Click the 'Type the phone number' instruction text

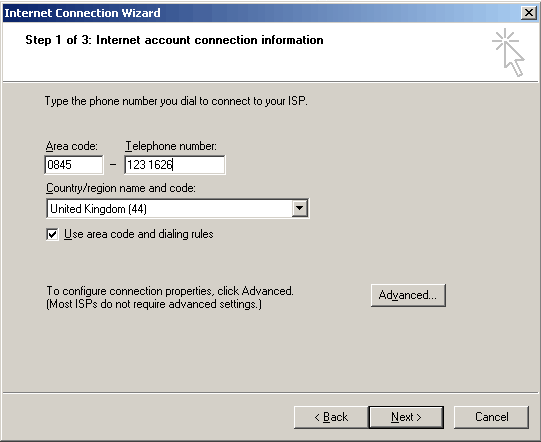coord(176,101)
